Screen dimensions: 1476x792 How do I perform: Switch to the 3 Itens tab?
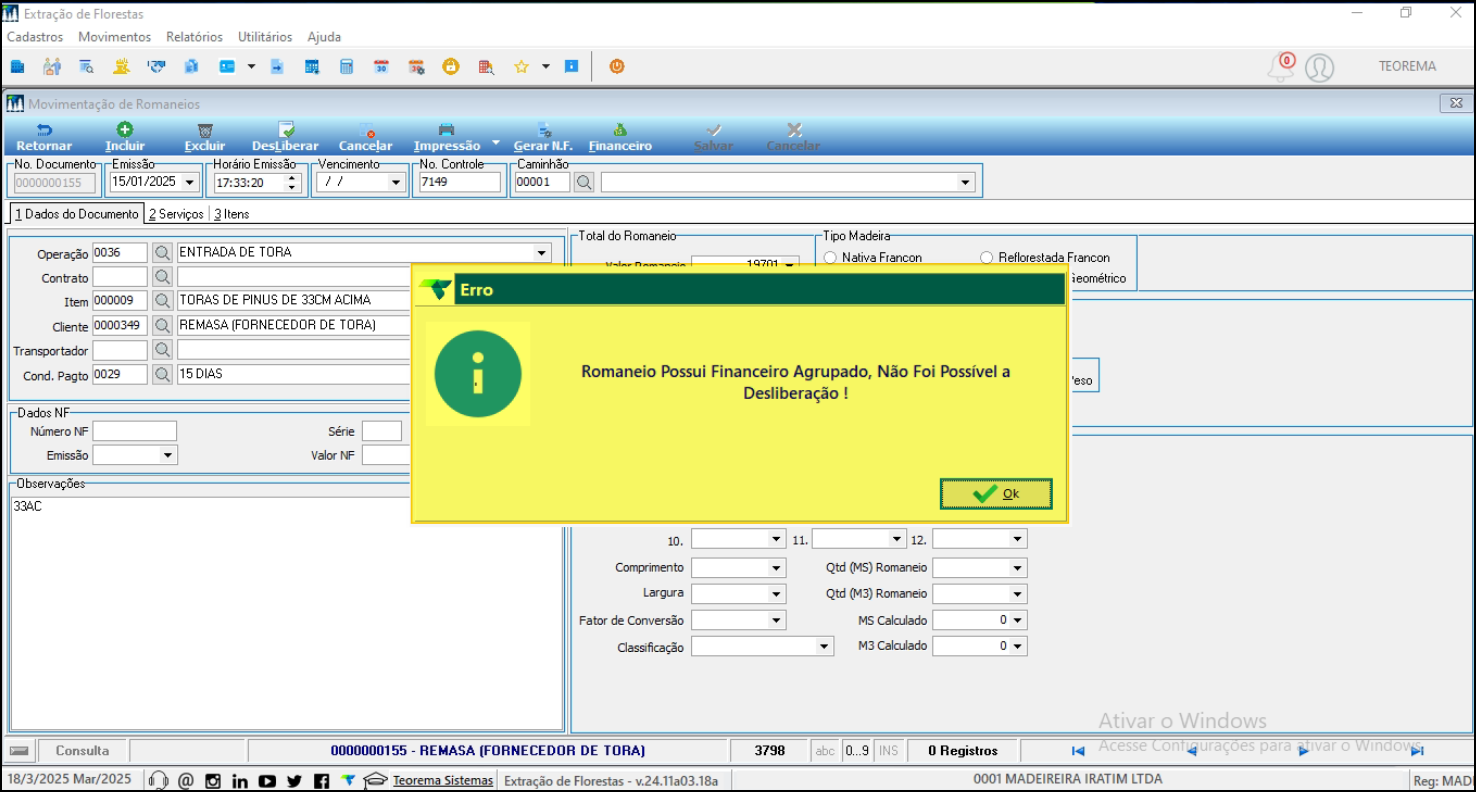pos(231,214)
